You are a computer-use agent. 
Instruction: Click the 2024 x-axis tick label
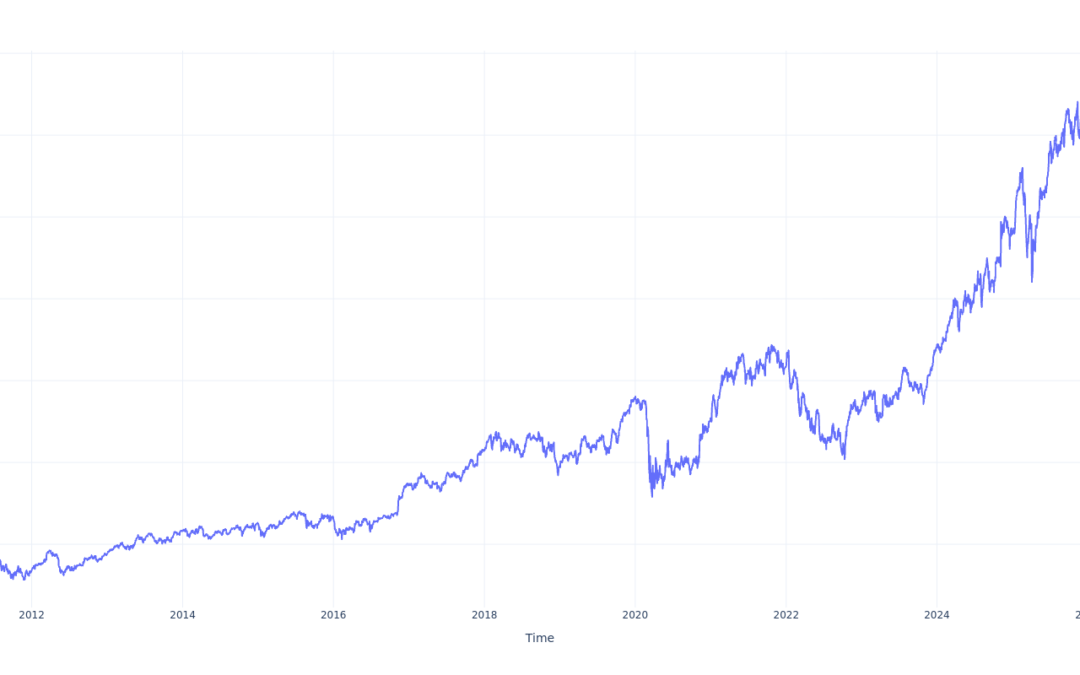point(937,615)
